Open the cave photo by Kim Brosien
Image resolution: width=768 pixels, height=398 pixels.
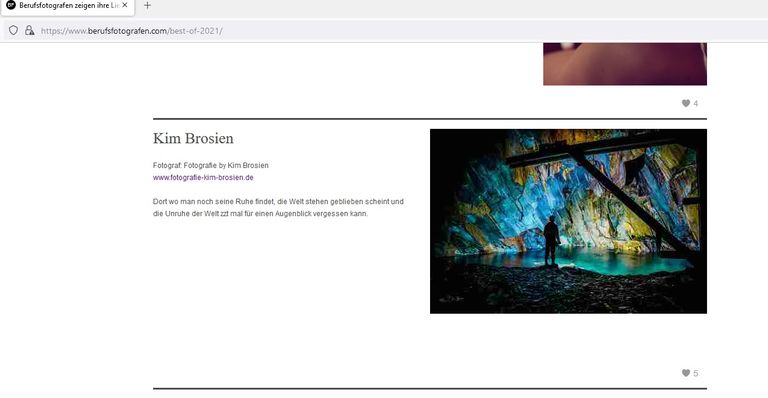click(x=568, y=221)
